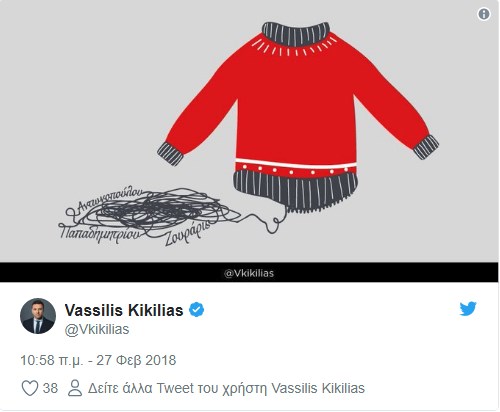Screen dimensions: 500x412
Task: Click the Twitter bird logo
Action: 468,309
